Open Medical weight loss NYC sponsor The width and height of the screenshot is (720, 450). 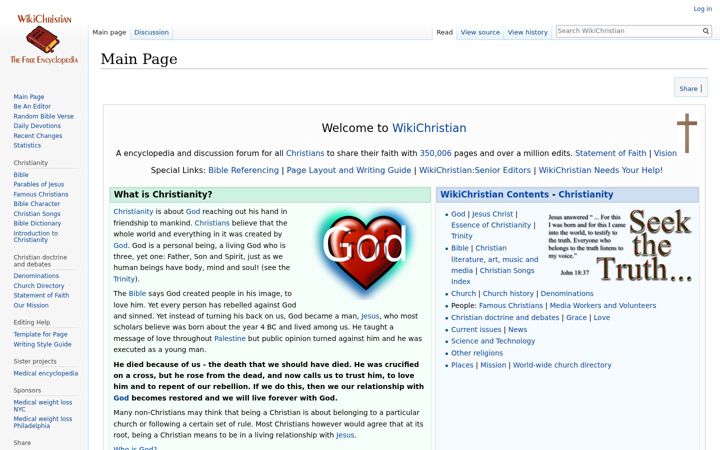pyautogui.click(x=43, y=406)
